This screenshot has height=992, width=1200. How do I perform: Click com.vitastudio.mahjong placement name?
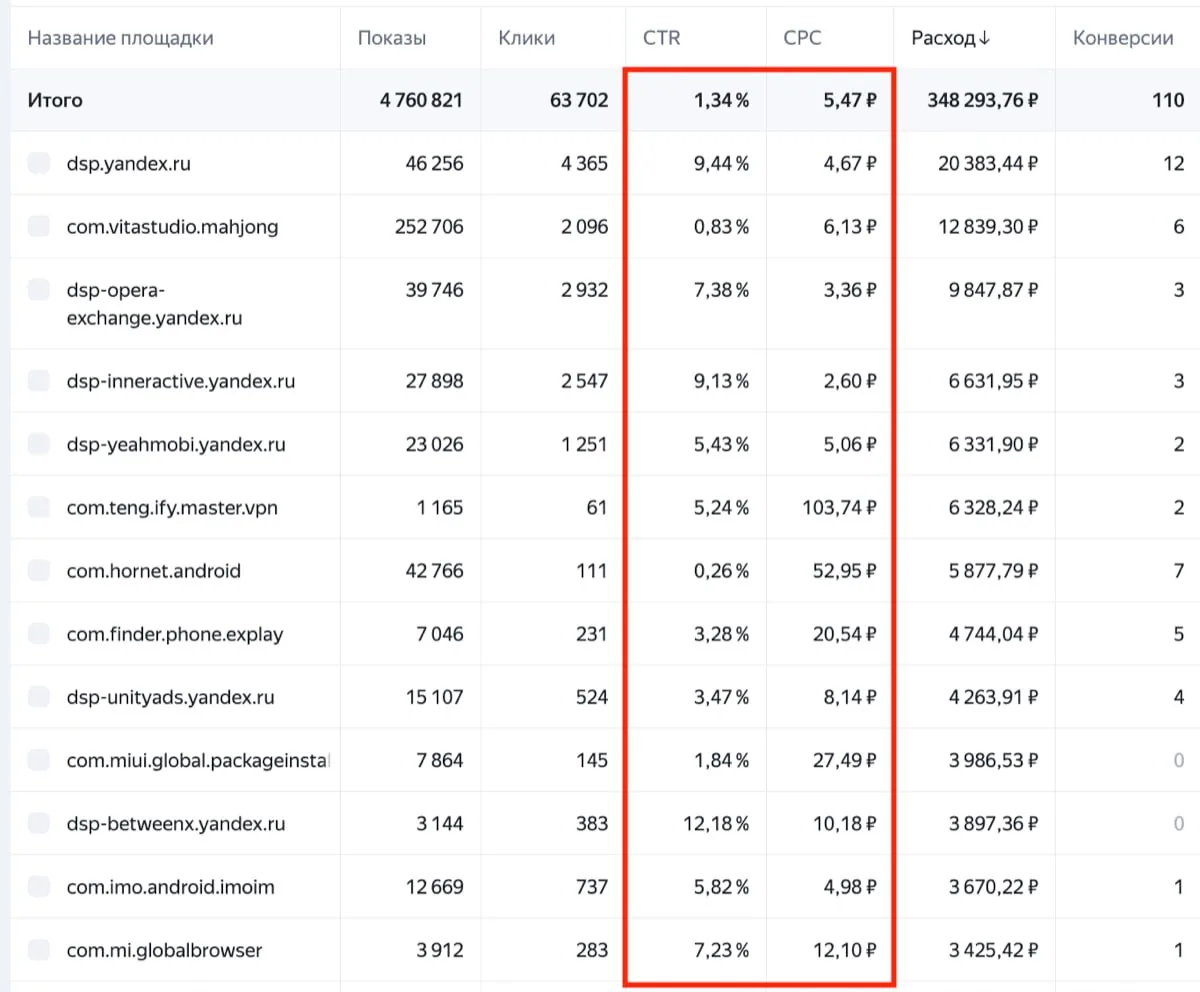(172, 227)
